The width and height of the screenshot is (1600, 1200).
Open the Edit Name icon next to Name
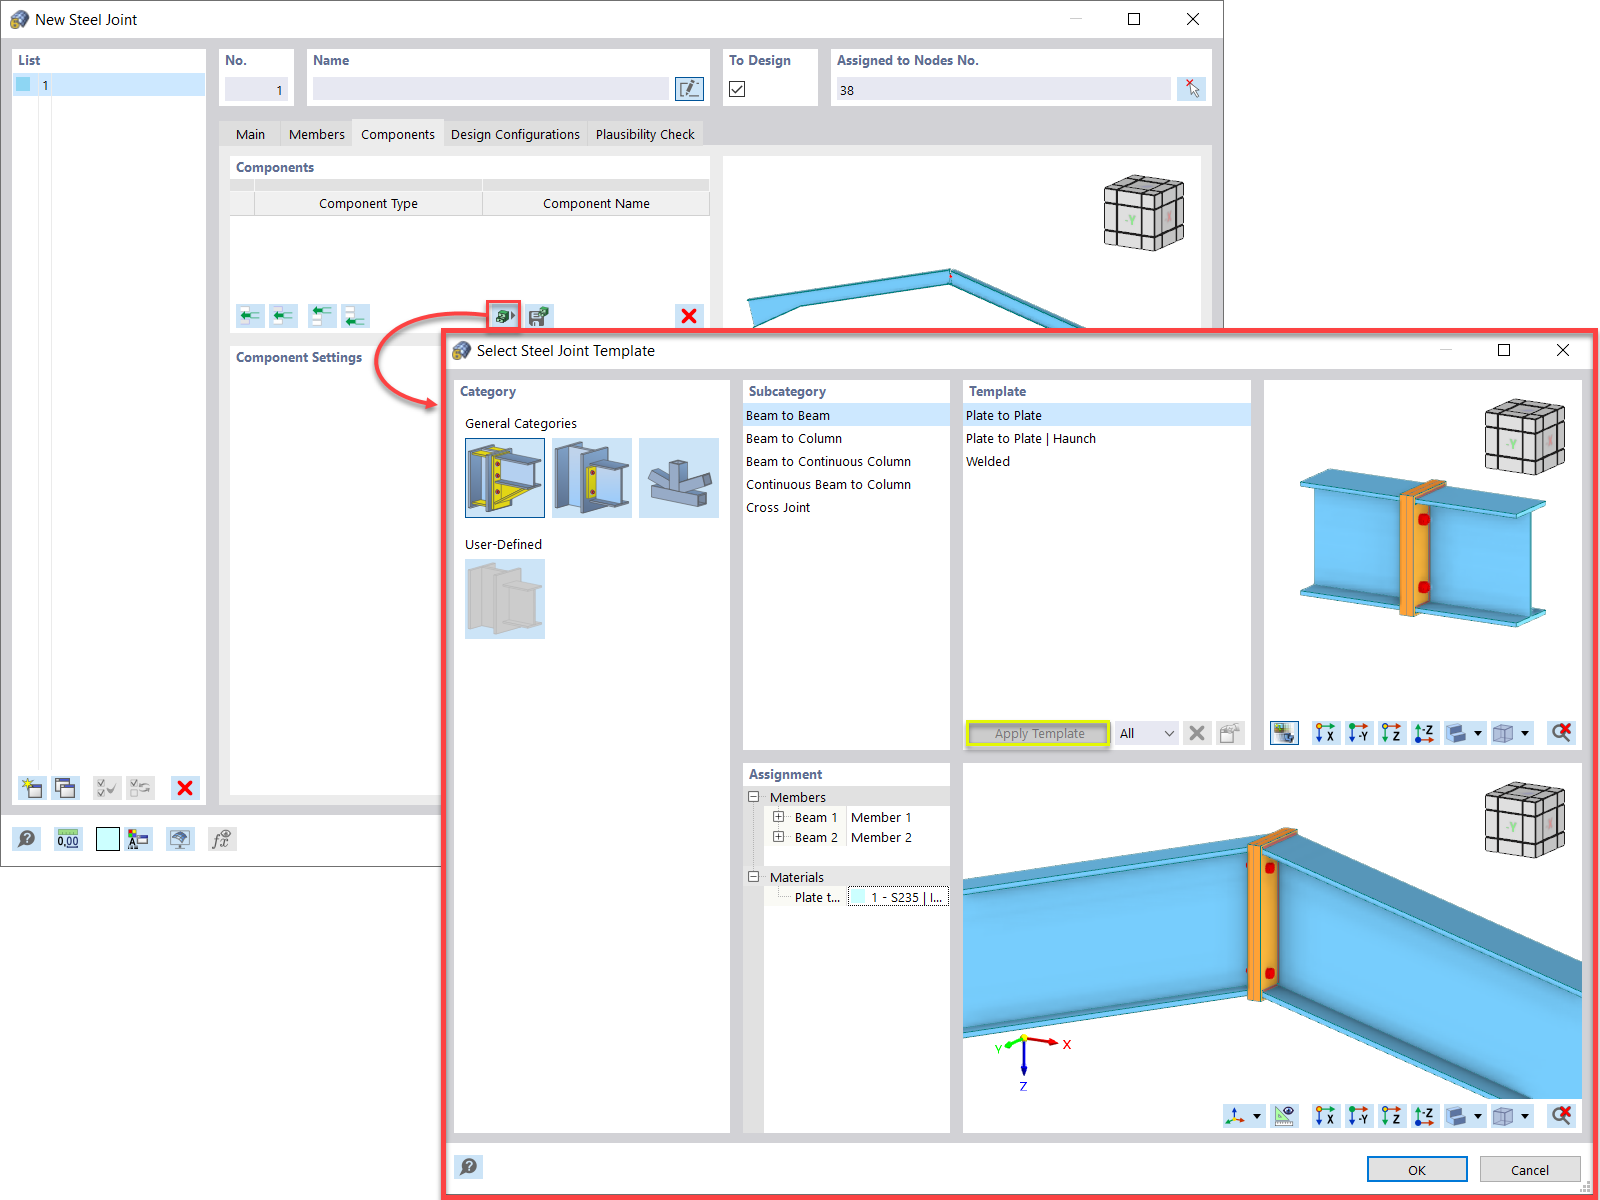[x=689, y=89]
